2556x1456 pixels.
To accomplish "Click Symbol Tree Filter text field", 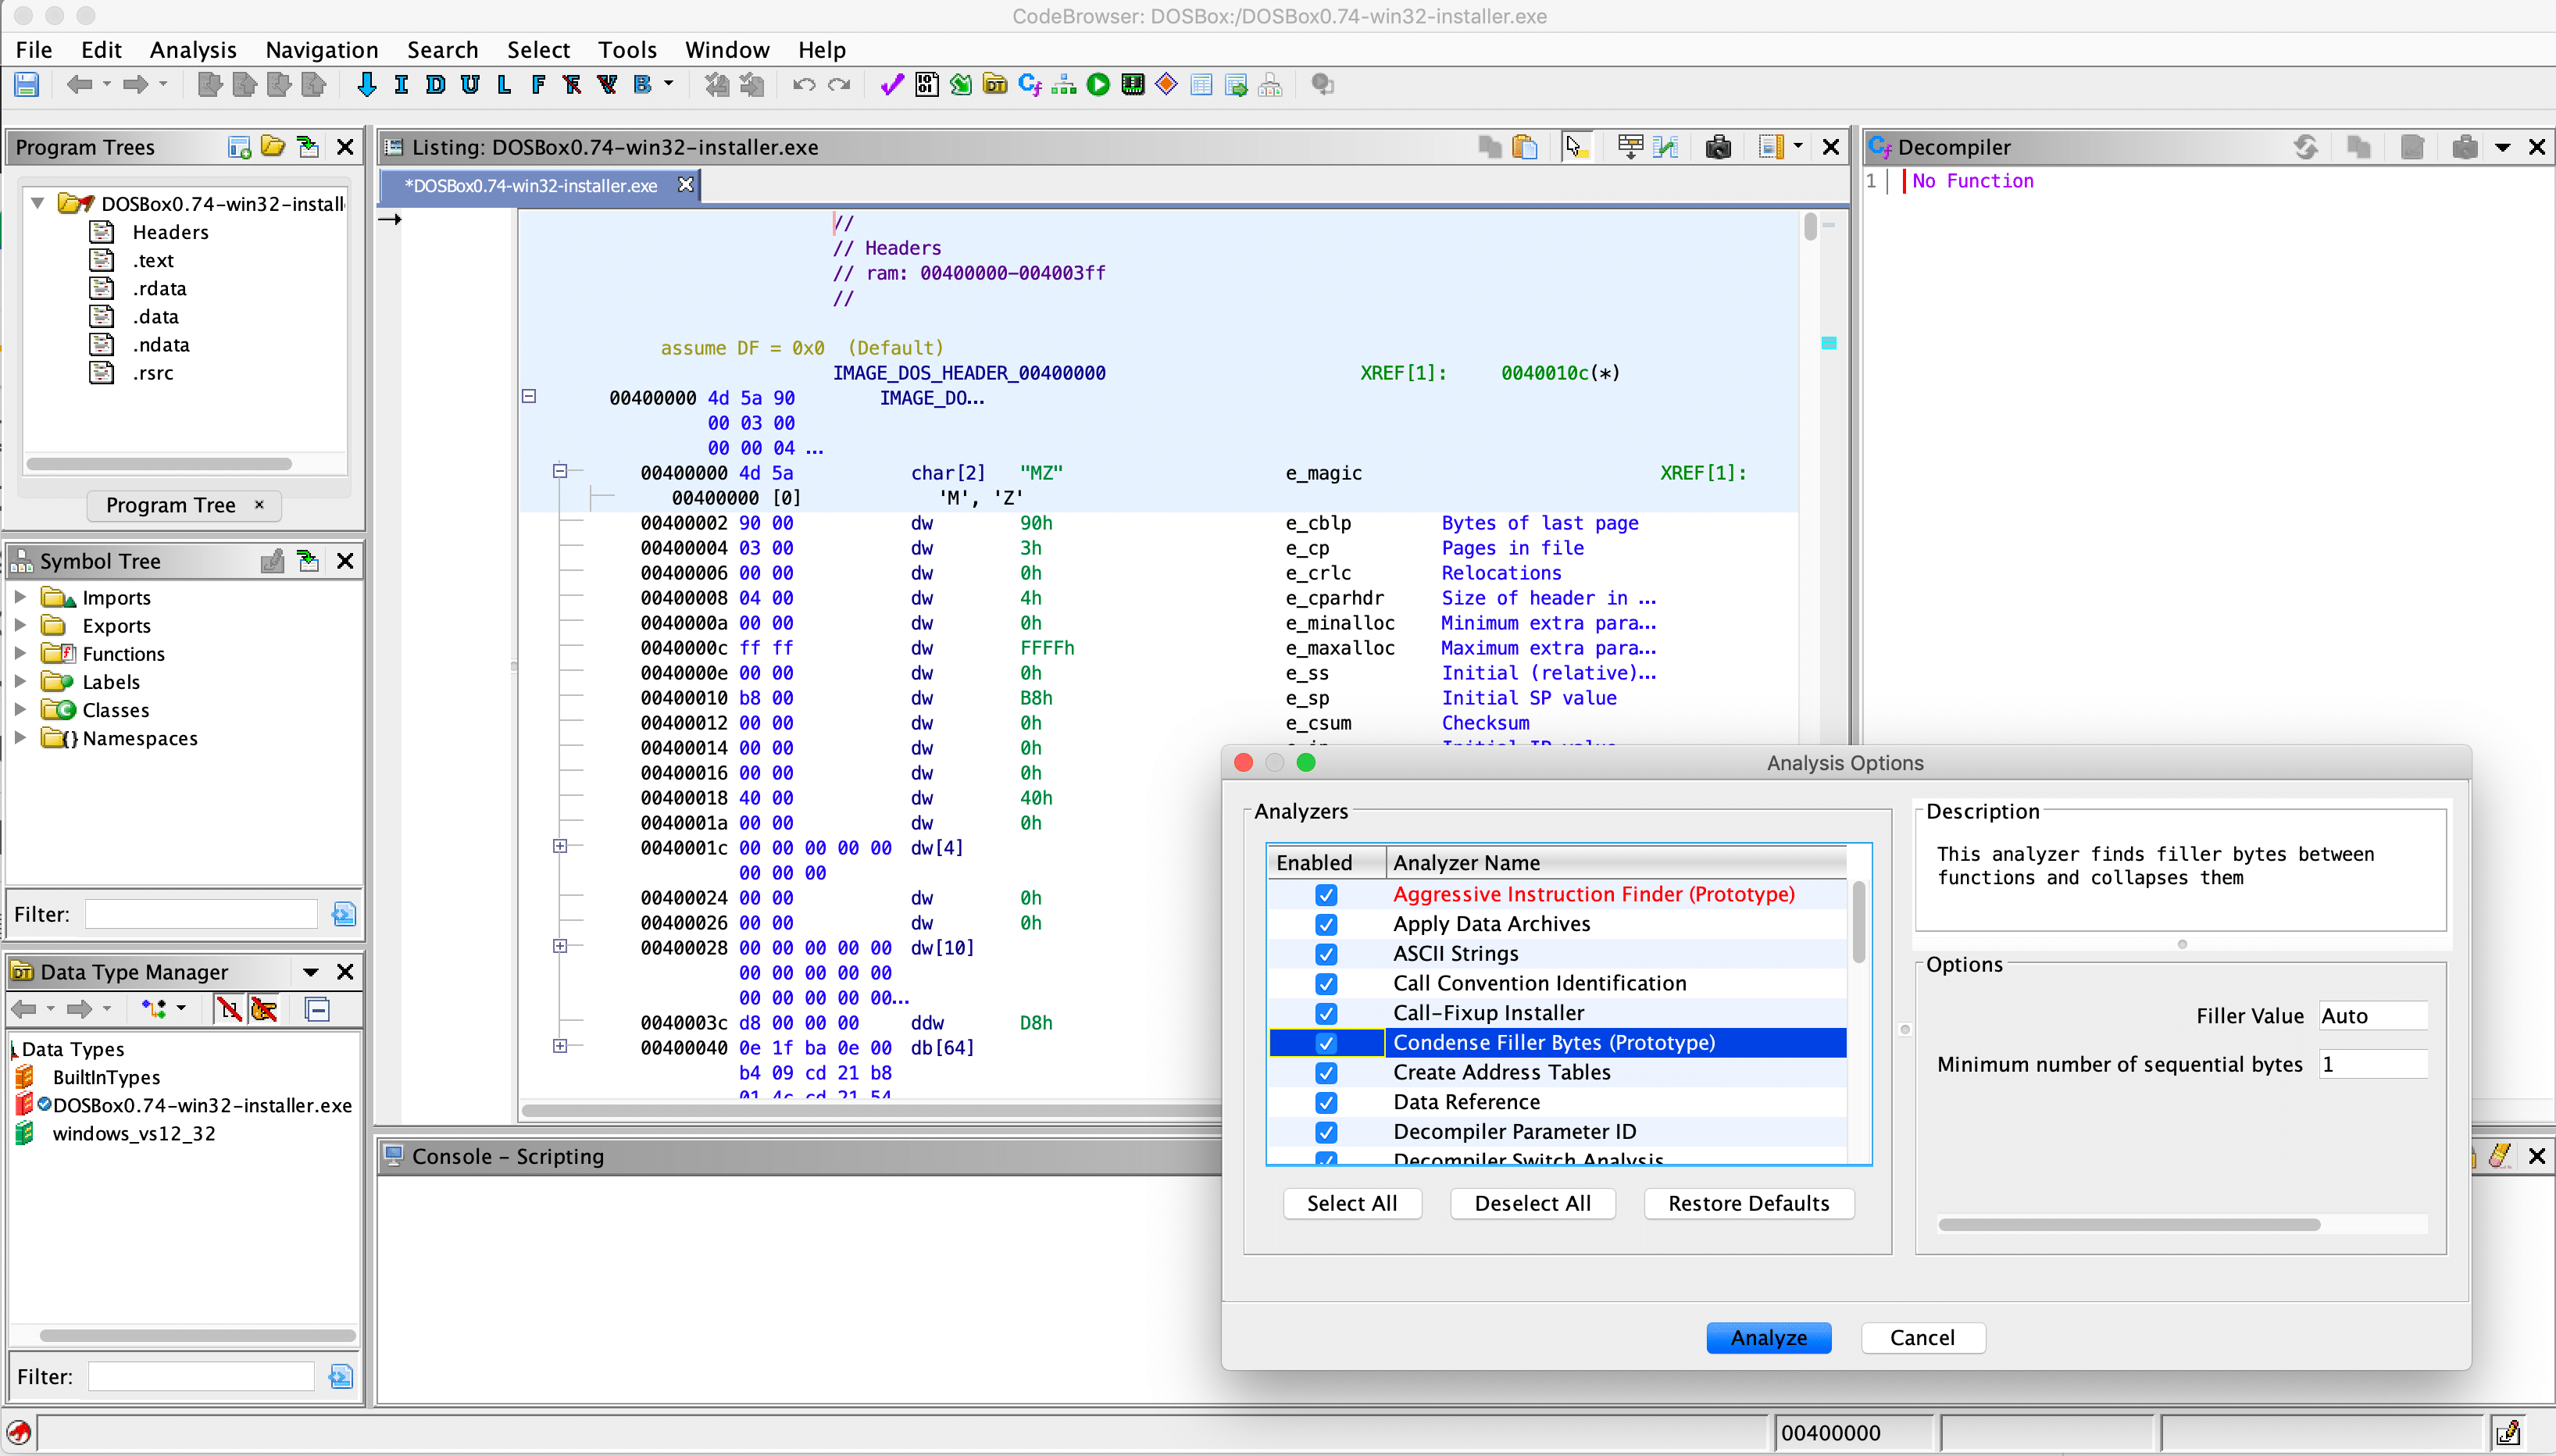I will click(201, 913).
